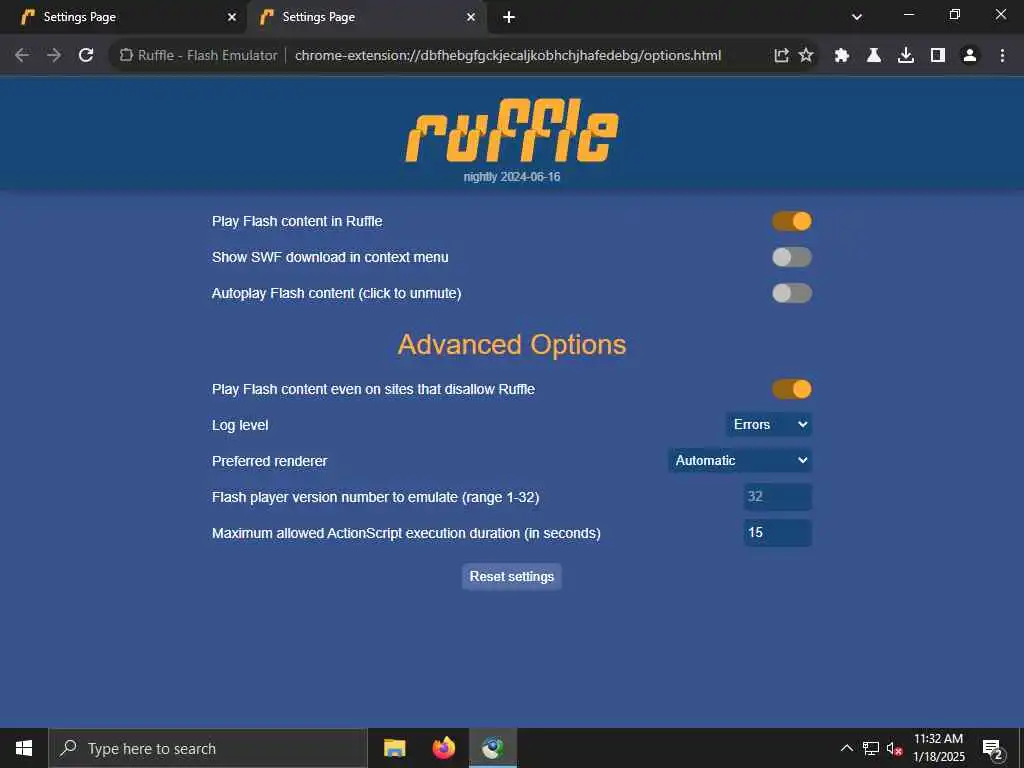
Task: Close the second Settings Page tab
Action: [x=471, y=18]
